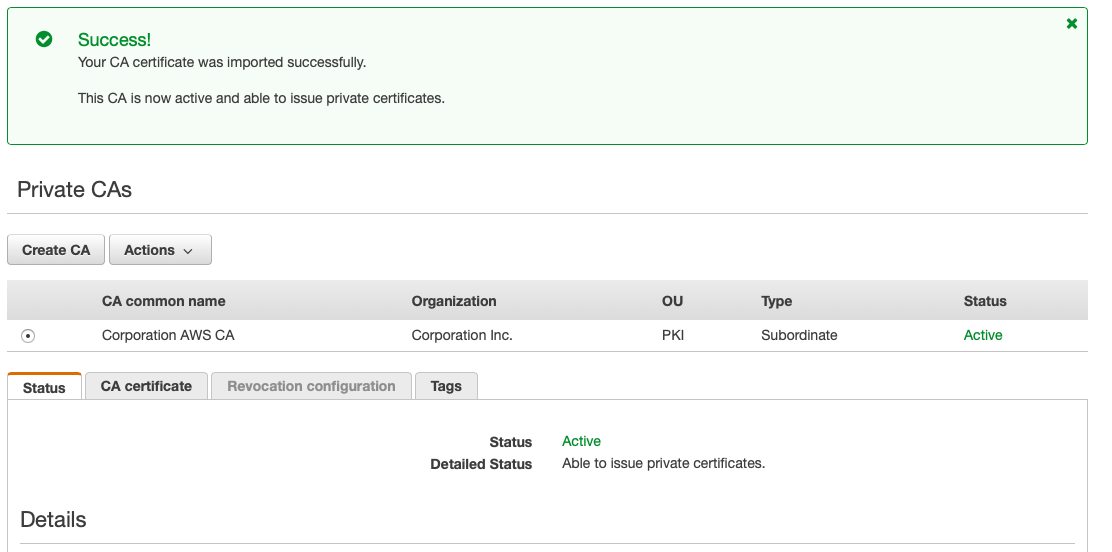Open the Revocation configuration tab
Image resolution: width=1112 pixels, height=552 pixels.
(311, 386)
